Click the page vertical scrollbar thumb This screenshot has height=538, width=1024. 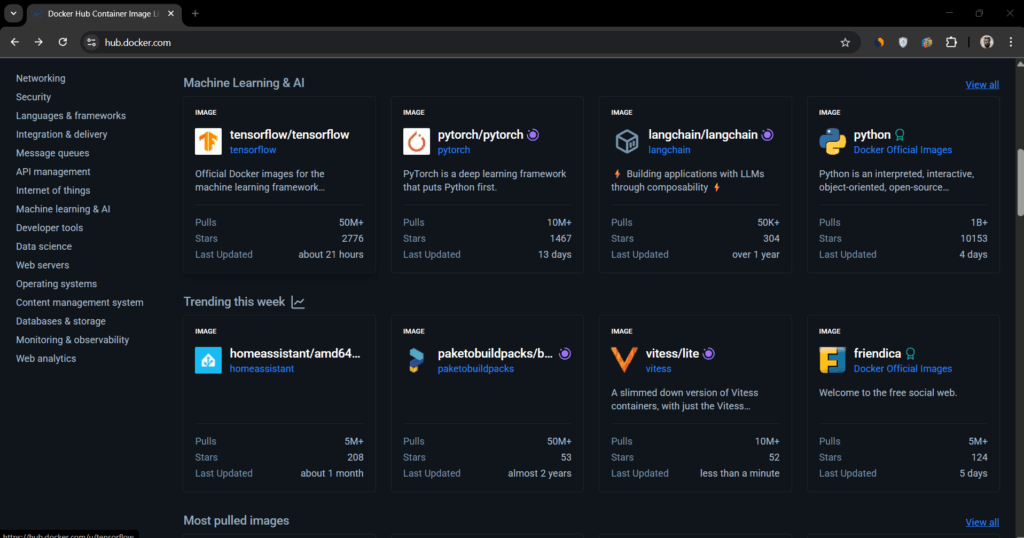[1019, 183]
